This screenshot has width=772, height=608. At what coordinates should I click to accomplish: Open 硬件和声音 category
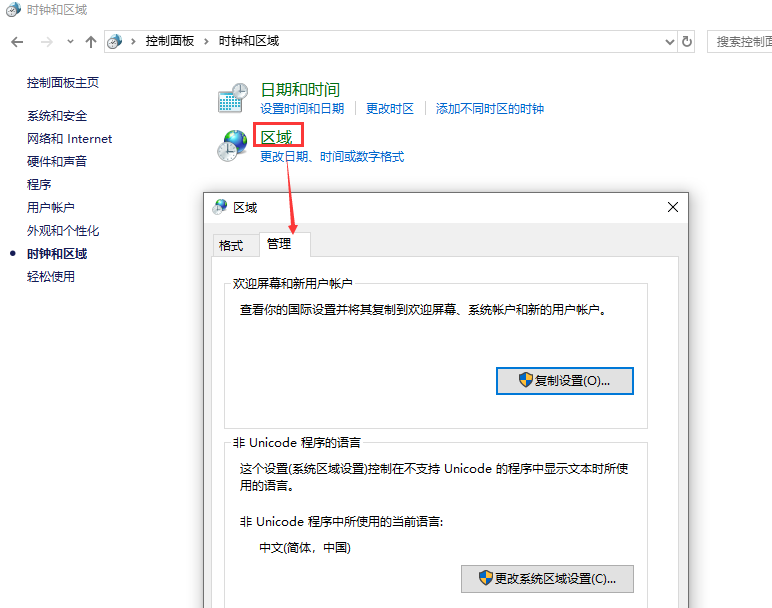pos(57,161)
